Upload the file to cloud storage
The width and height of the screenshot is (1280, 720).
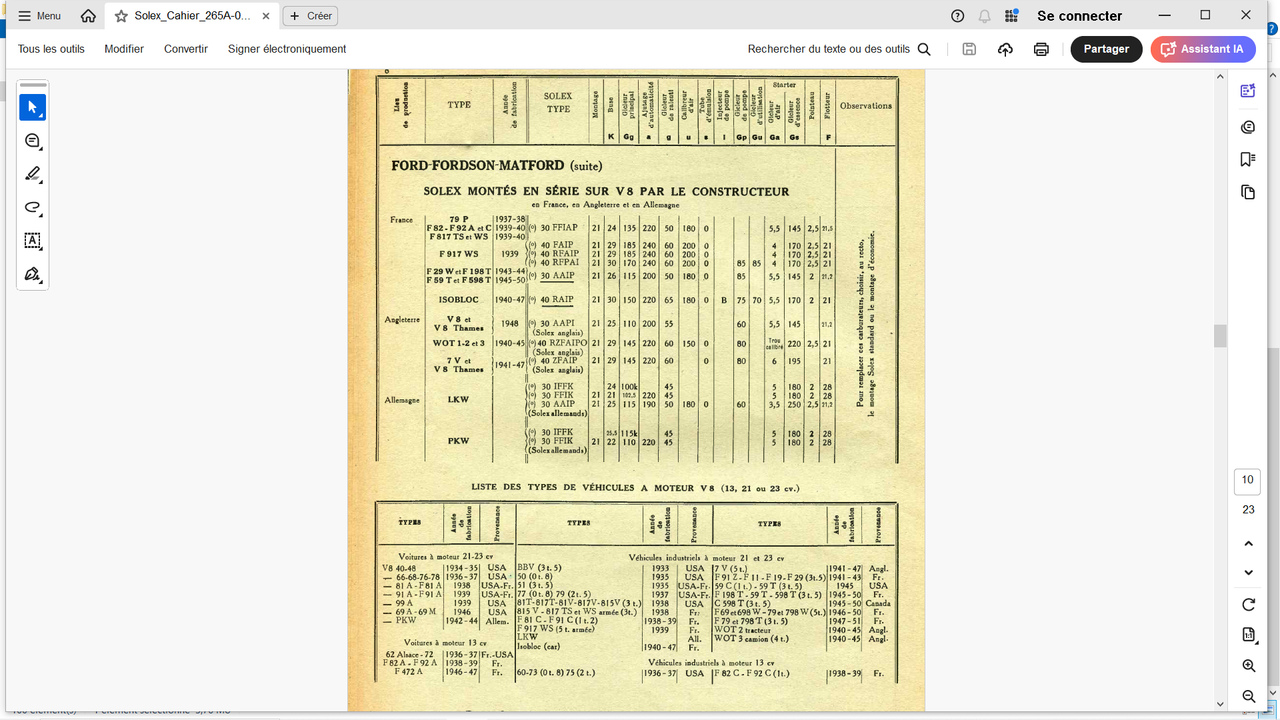coord(1005,49)
